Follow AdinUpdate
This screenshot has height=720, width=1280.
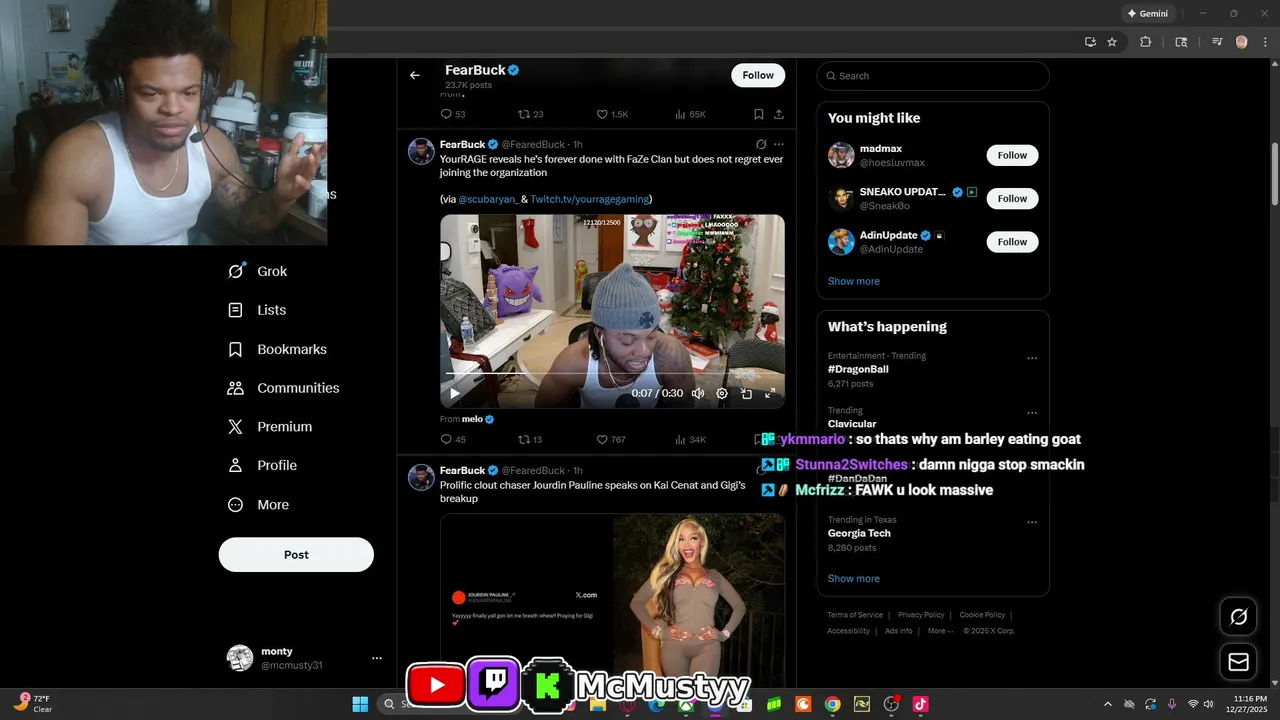[1012, 242]
